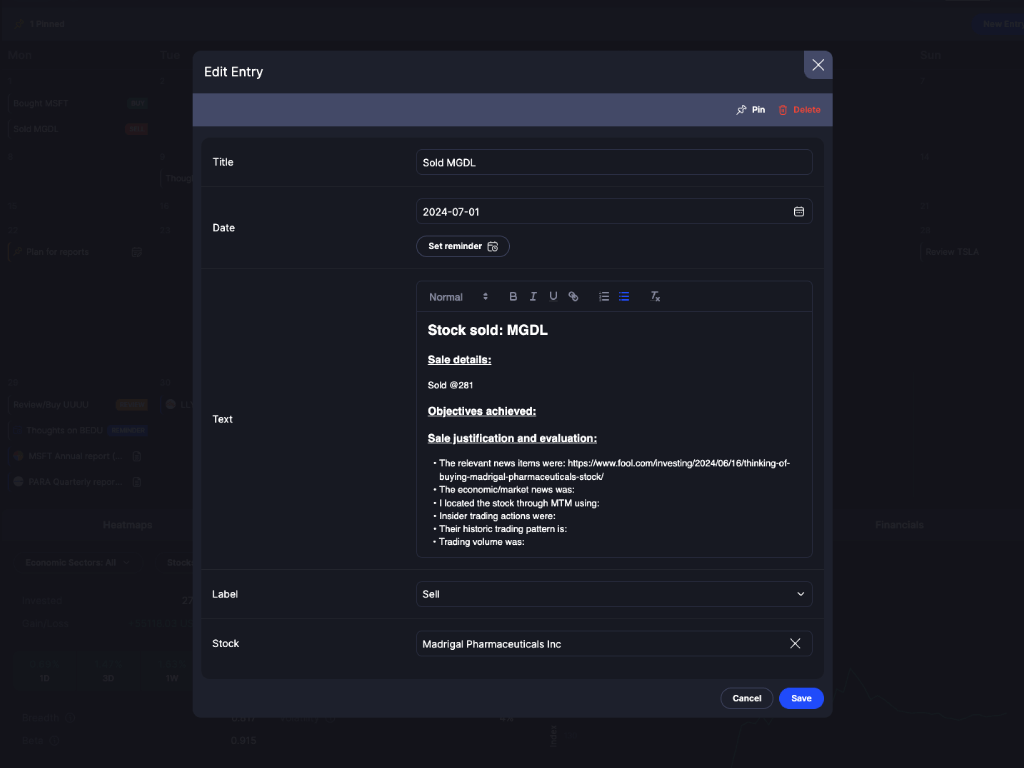Open the Label dropdown showing Sell

click(x=614, y=594)
